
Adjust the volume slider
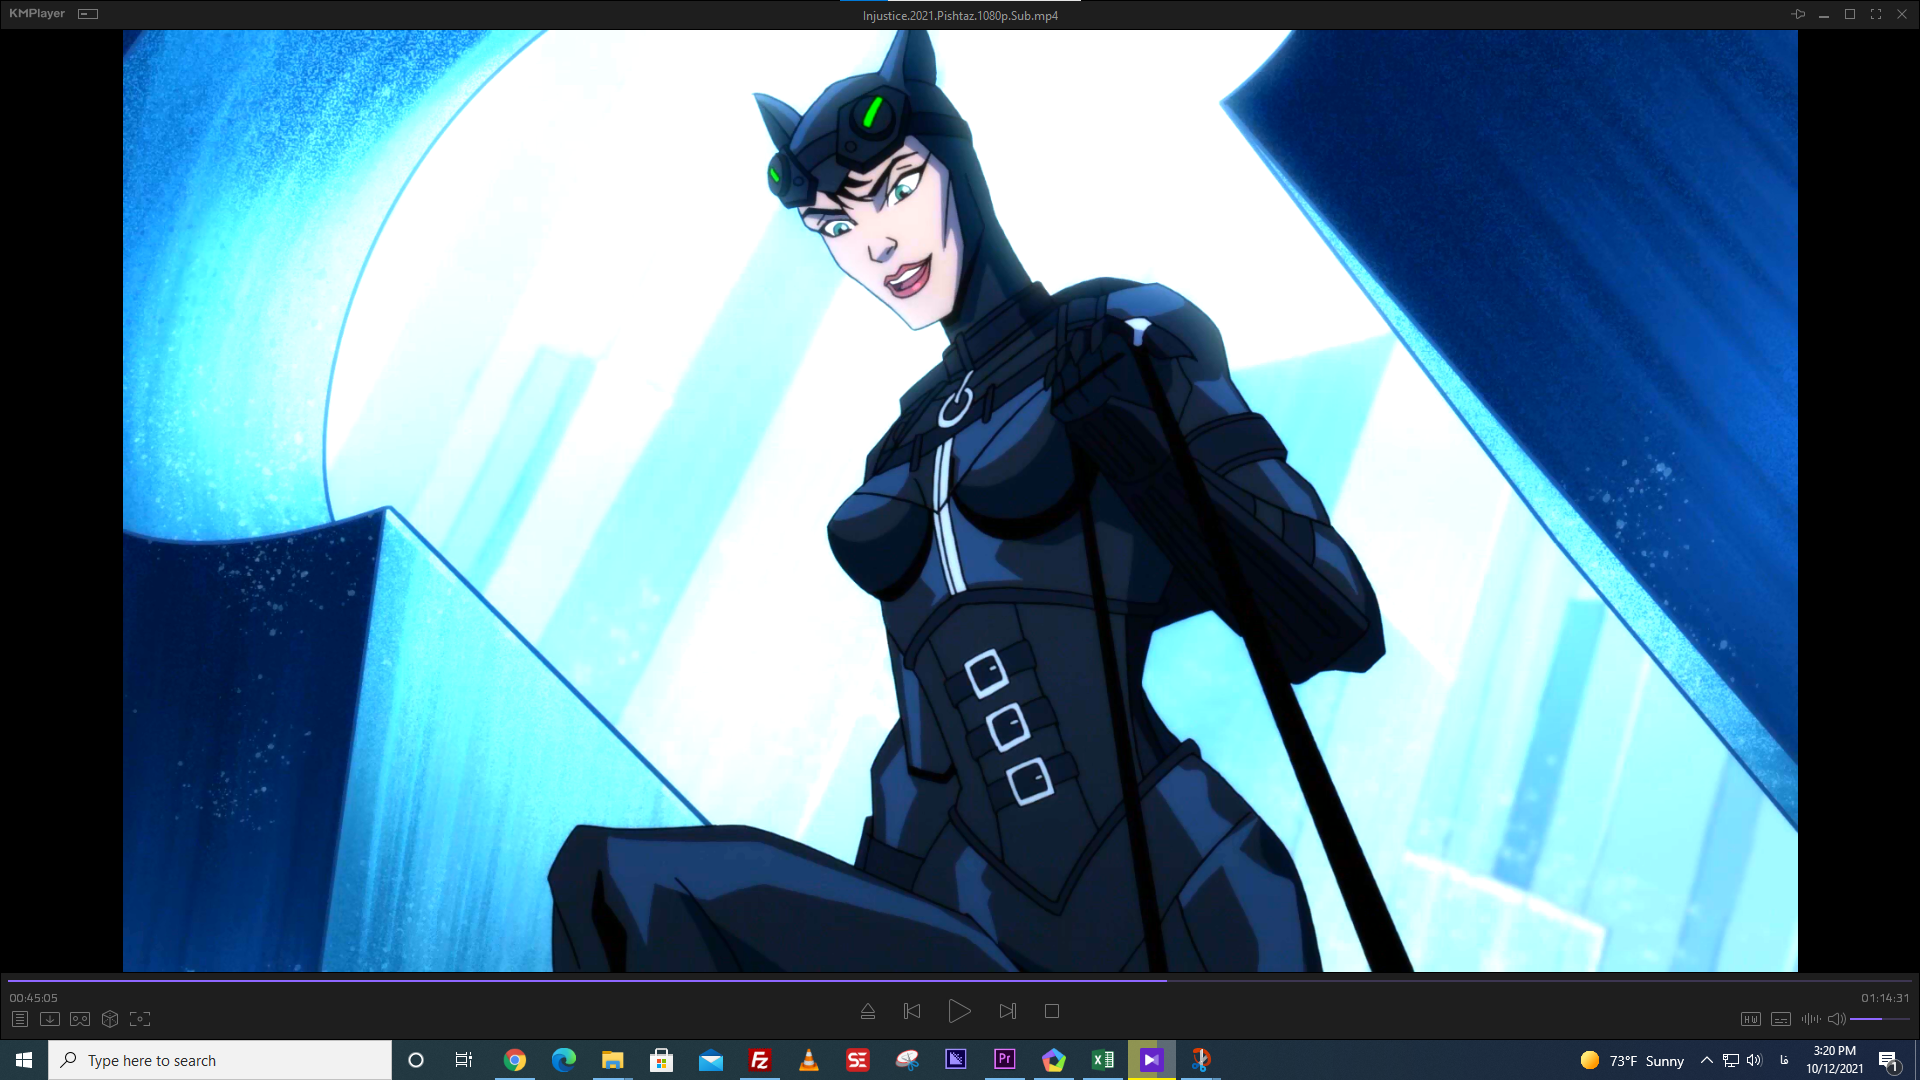pos(1880,1019)
